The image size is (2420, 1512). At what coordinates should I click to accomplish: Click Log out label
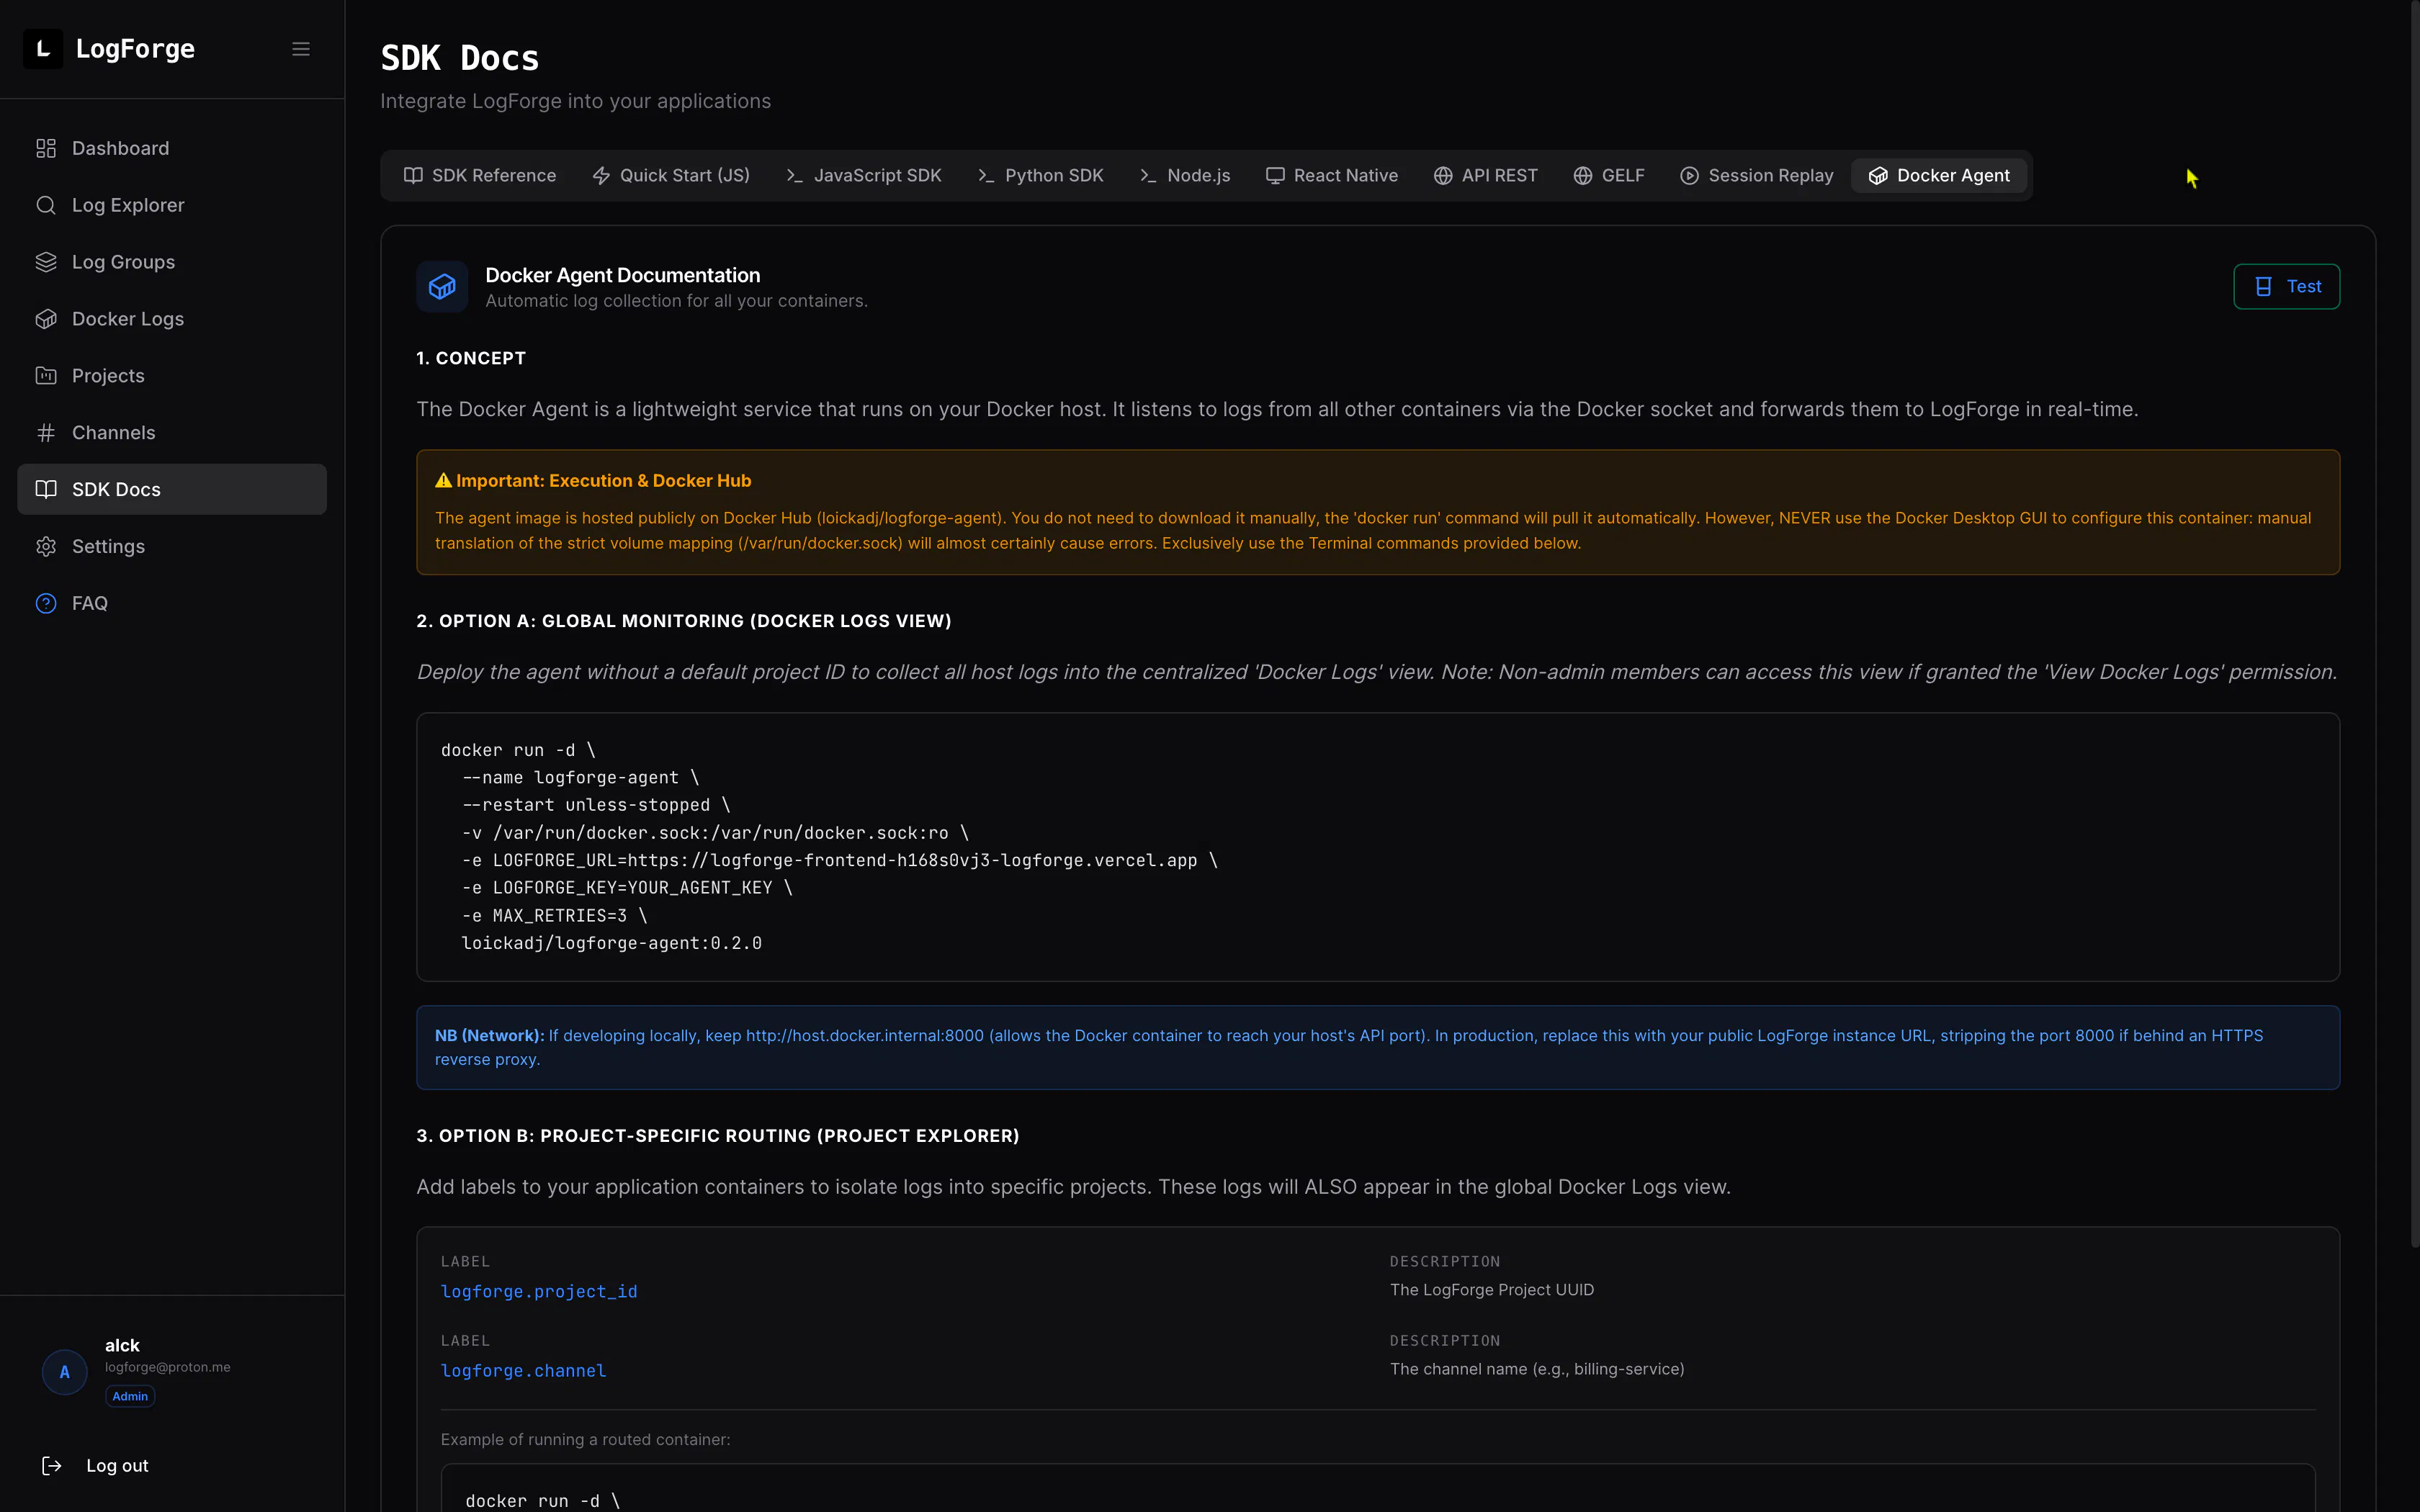point(117,1465)
